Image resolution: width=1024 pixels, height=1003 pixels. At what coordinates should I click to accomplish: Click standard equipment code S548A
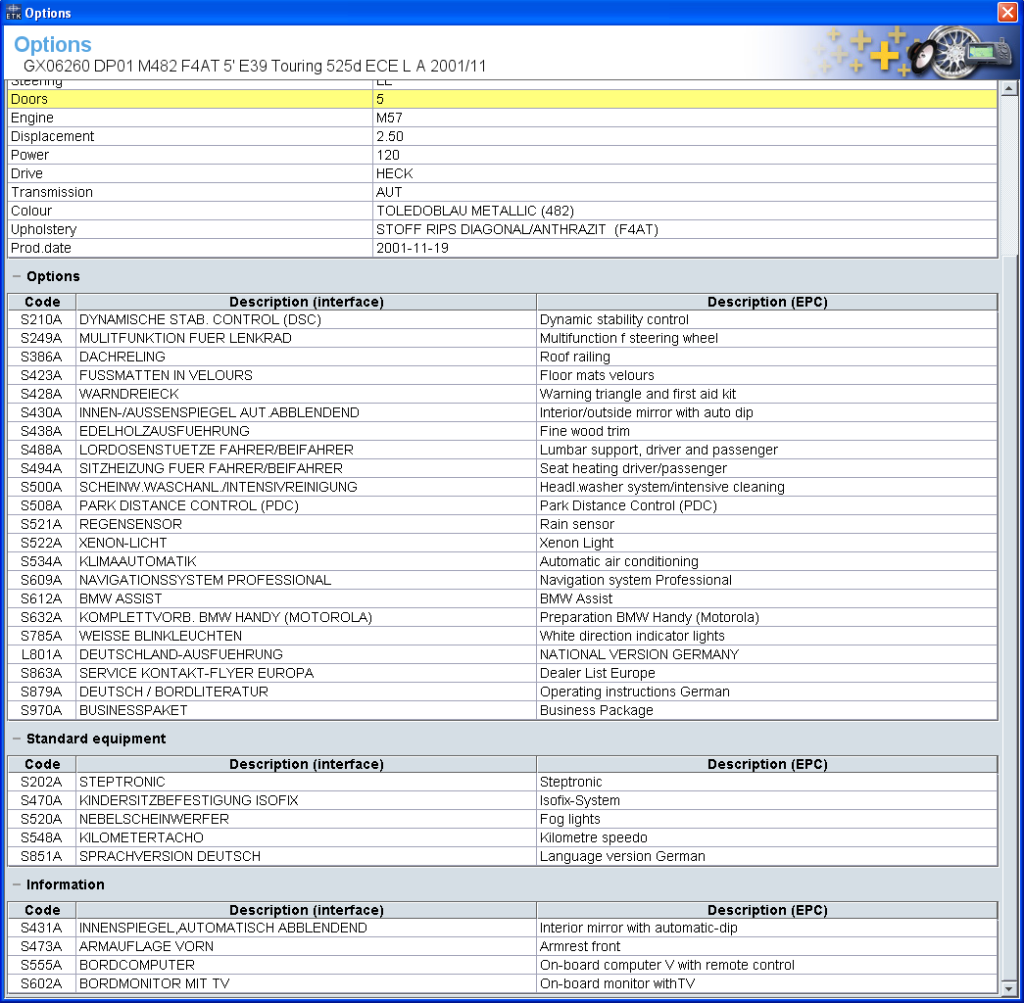click(x=41, y=838)
